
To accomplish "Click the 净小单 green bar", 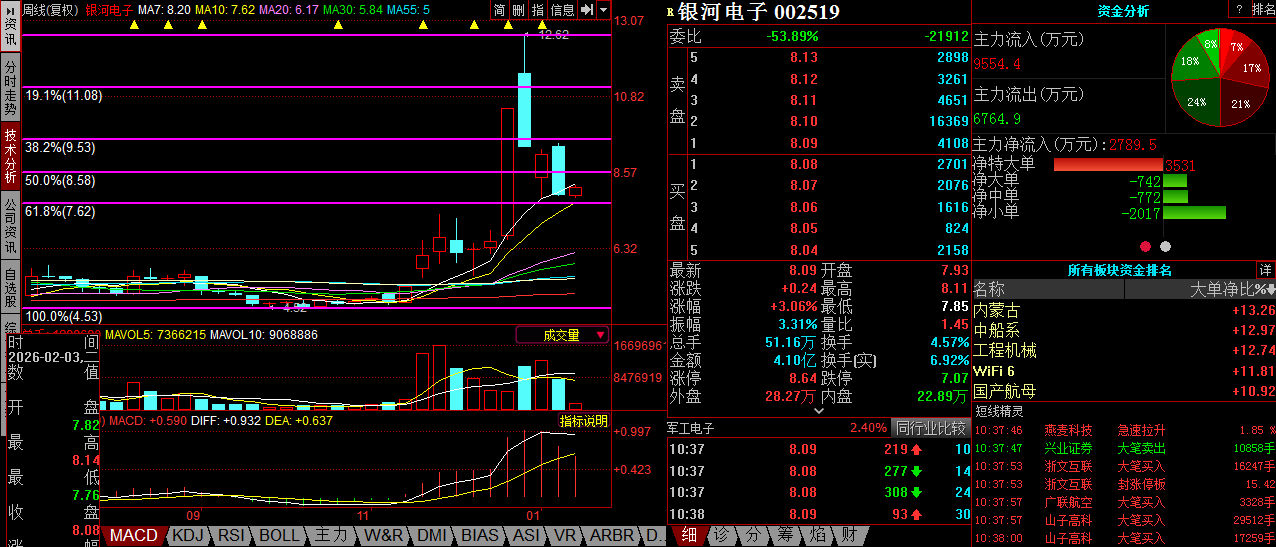I will coord(1194,212).
